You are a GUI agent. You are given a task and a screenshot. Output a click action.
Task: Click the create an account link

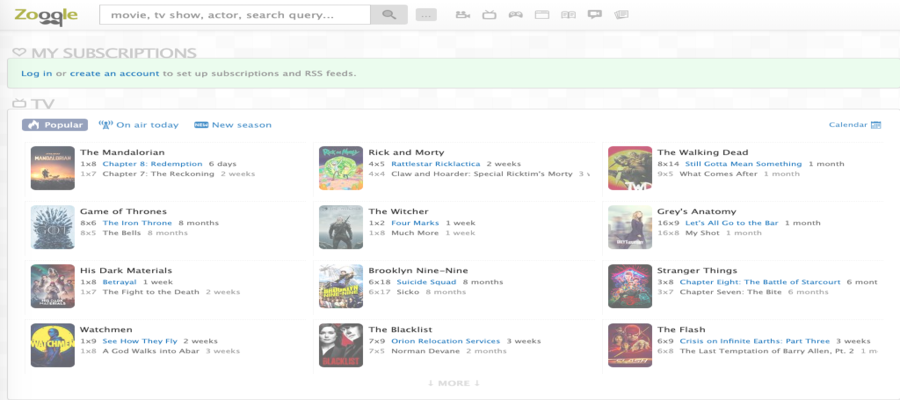pos(114,73)
